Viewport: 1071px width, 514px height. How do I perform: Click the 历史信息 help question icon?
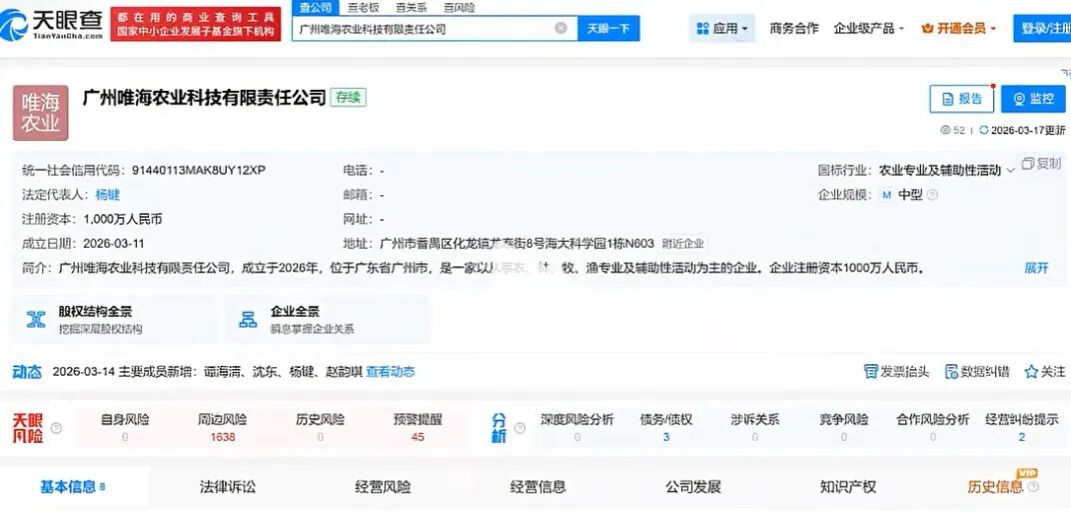[x=1033, y=487]
